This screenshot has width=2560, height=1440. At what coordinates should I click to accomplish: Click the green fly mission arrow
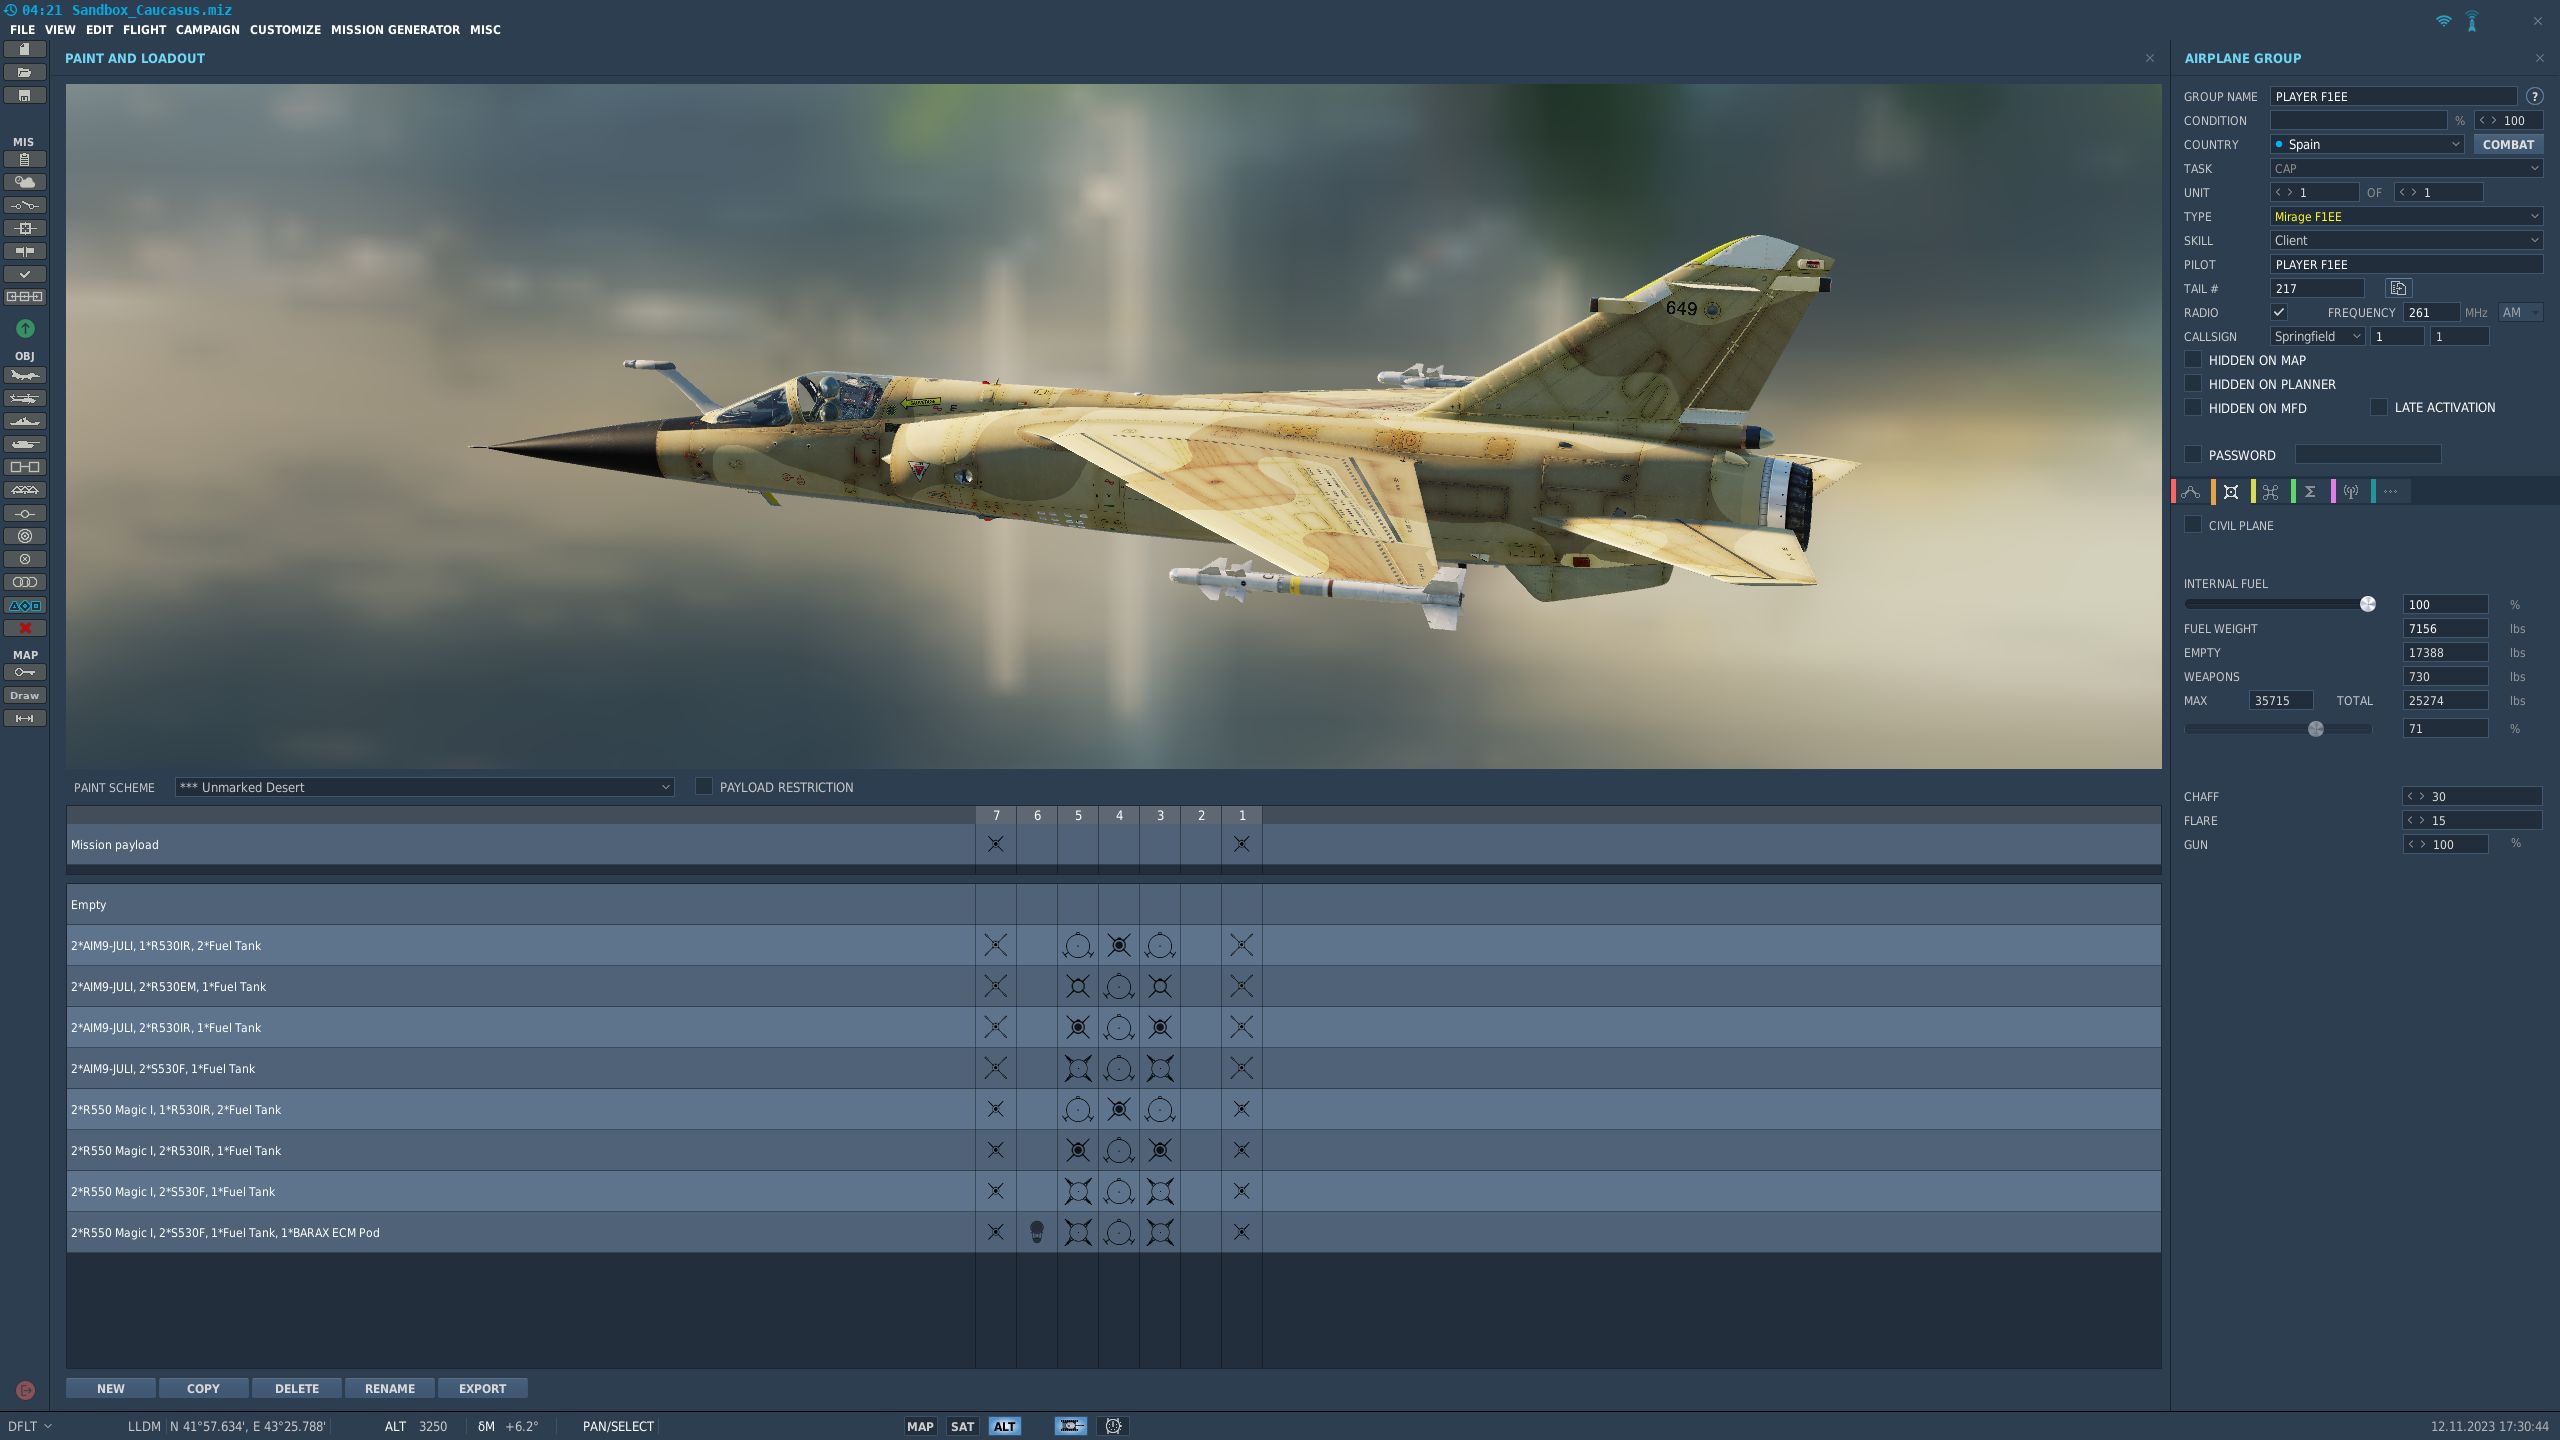(25, 328)
